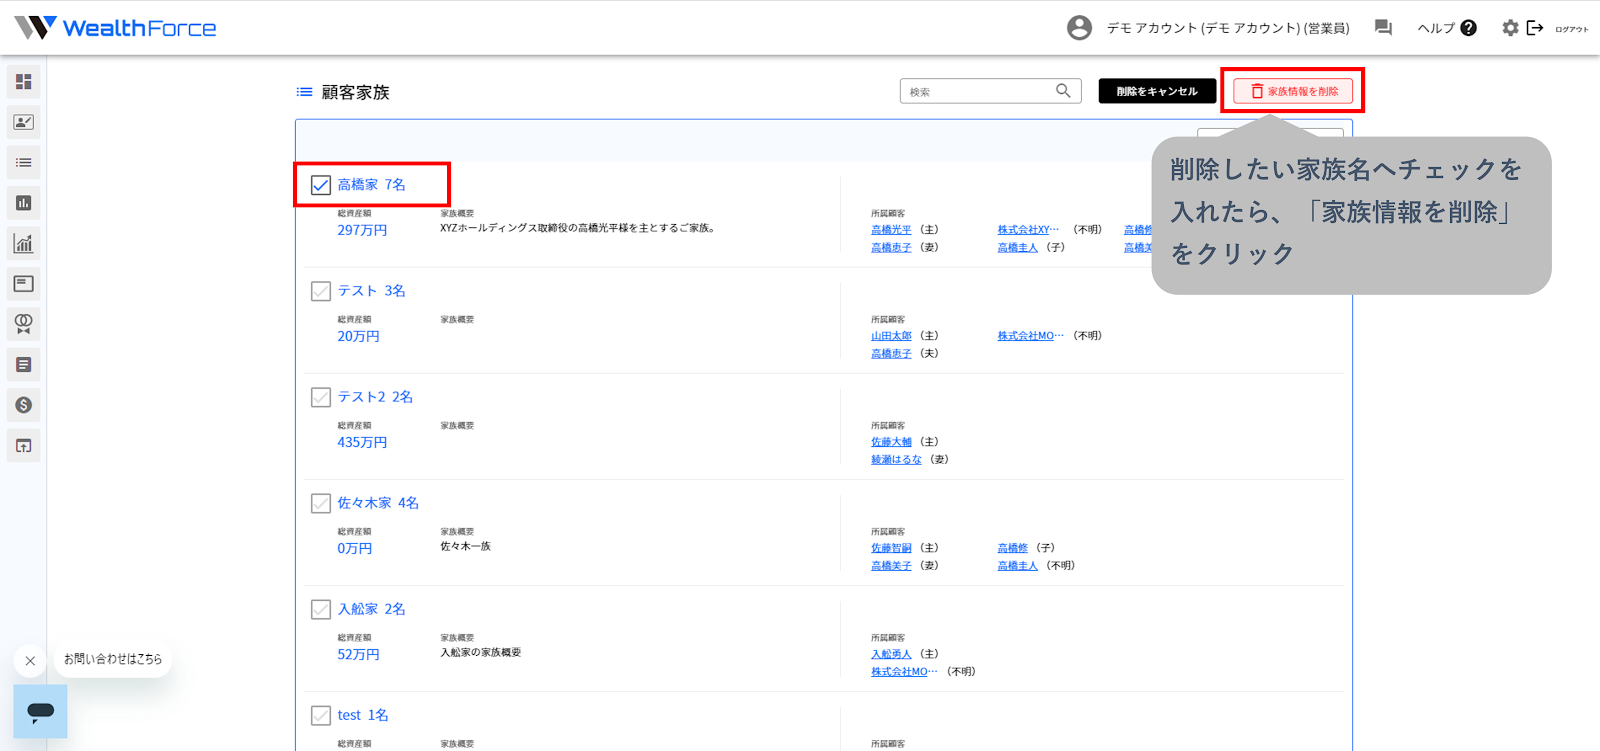Open the settings gear icon
Viewport: 1600px width, 751px height.
pos(1510,28)
